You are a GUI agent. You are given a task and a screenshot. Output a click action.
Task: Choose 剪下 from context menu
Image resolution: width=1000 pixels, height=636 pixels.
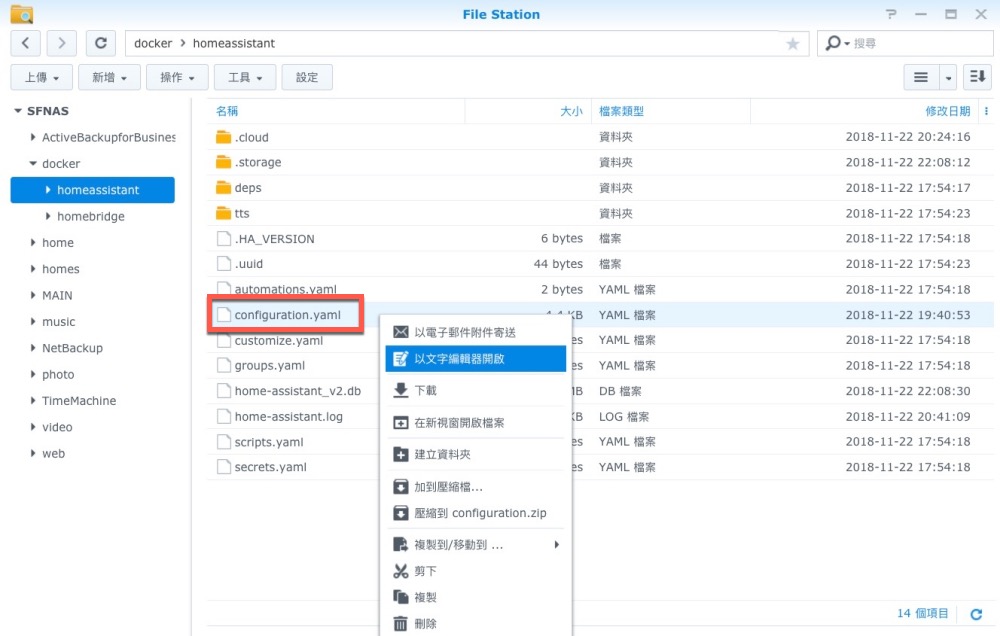click(476, 571)
